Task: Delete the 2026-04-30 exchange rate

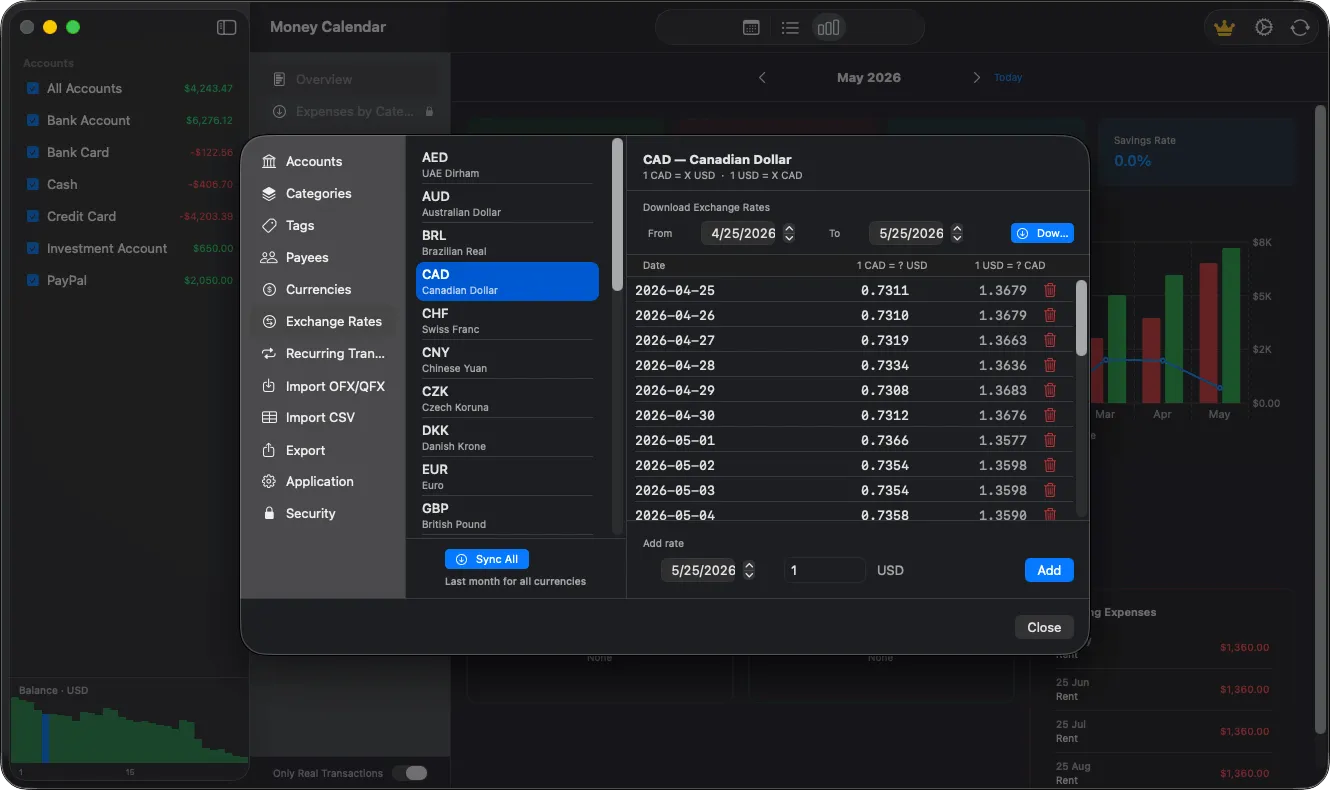Action: (x=1050, y=415)
